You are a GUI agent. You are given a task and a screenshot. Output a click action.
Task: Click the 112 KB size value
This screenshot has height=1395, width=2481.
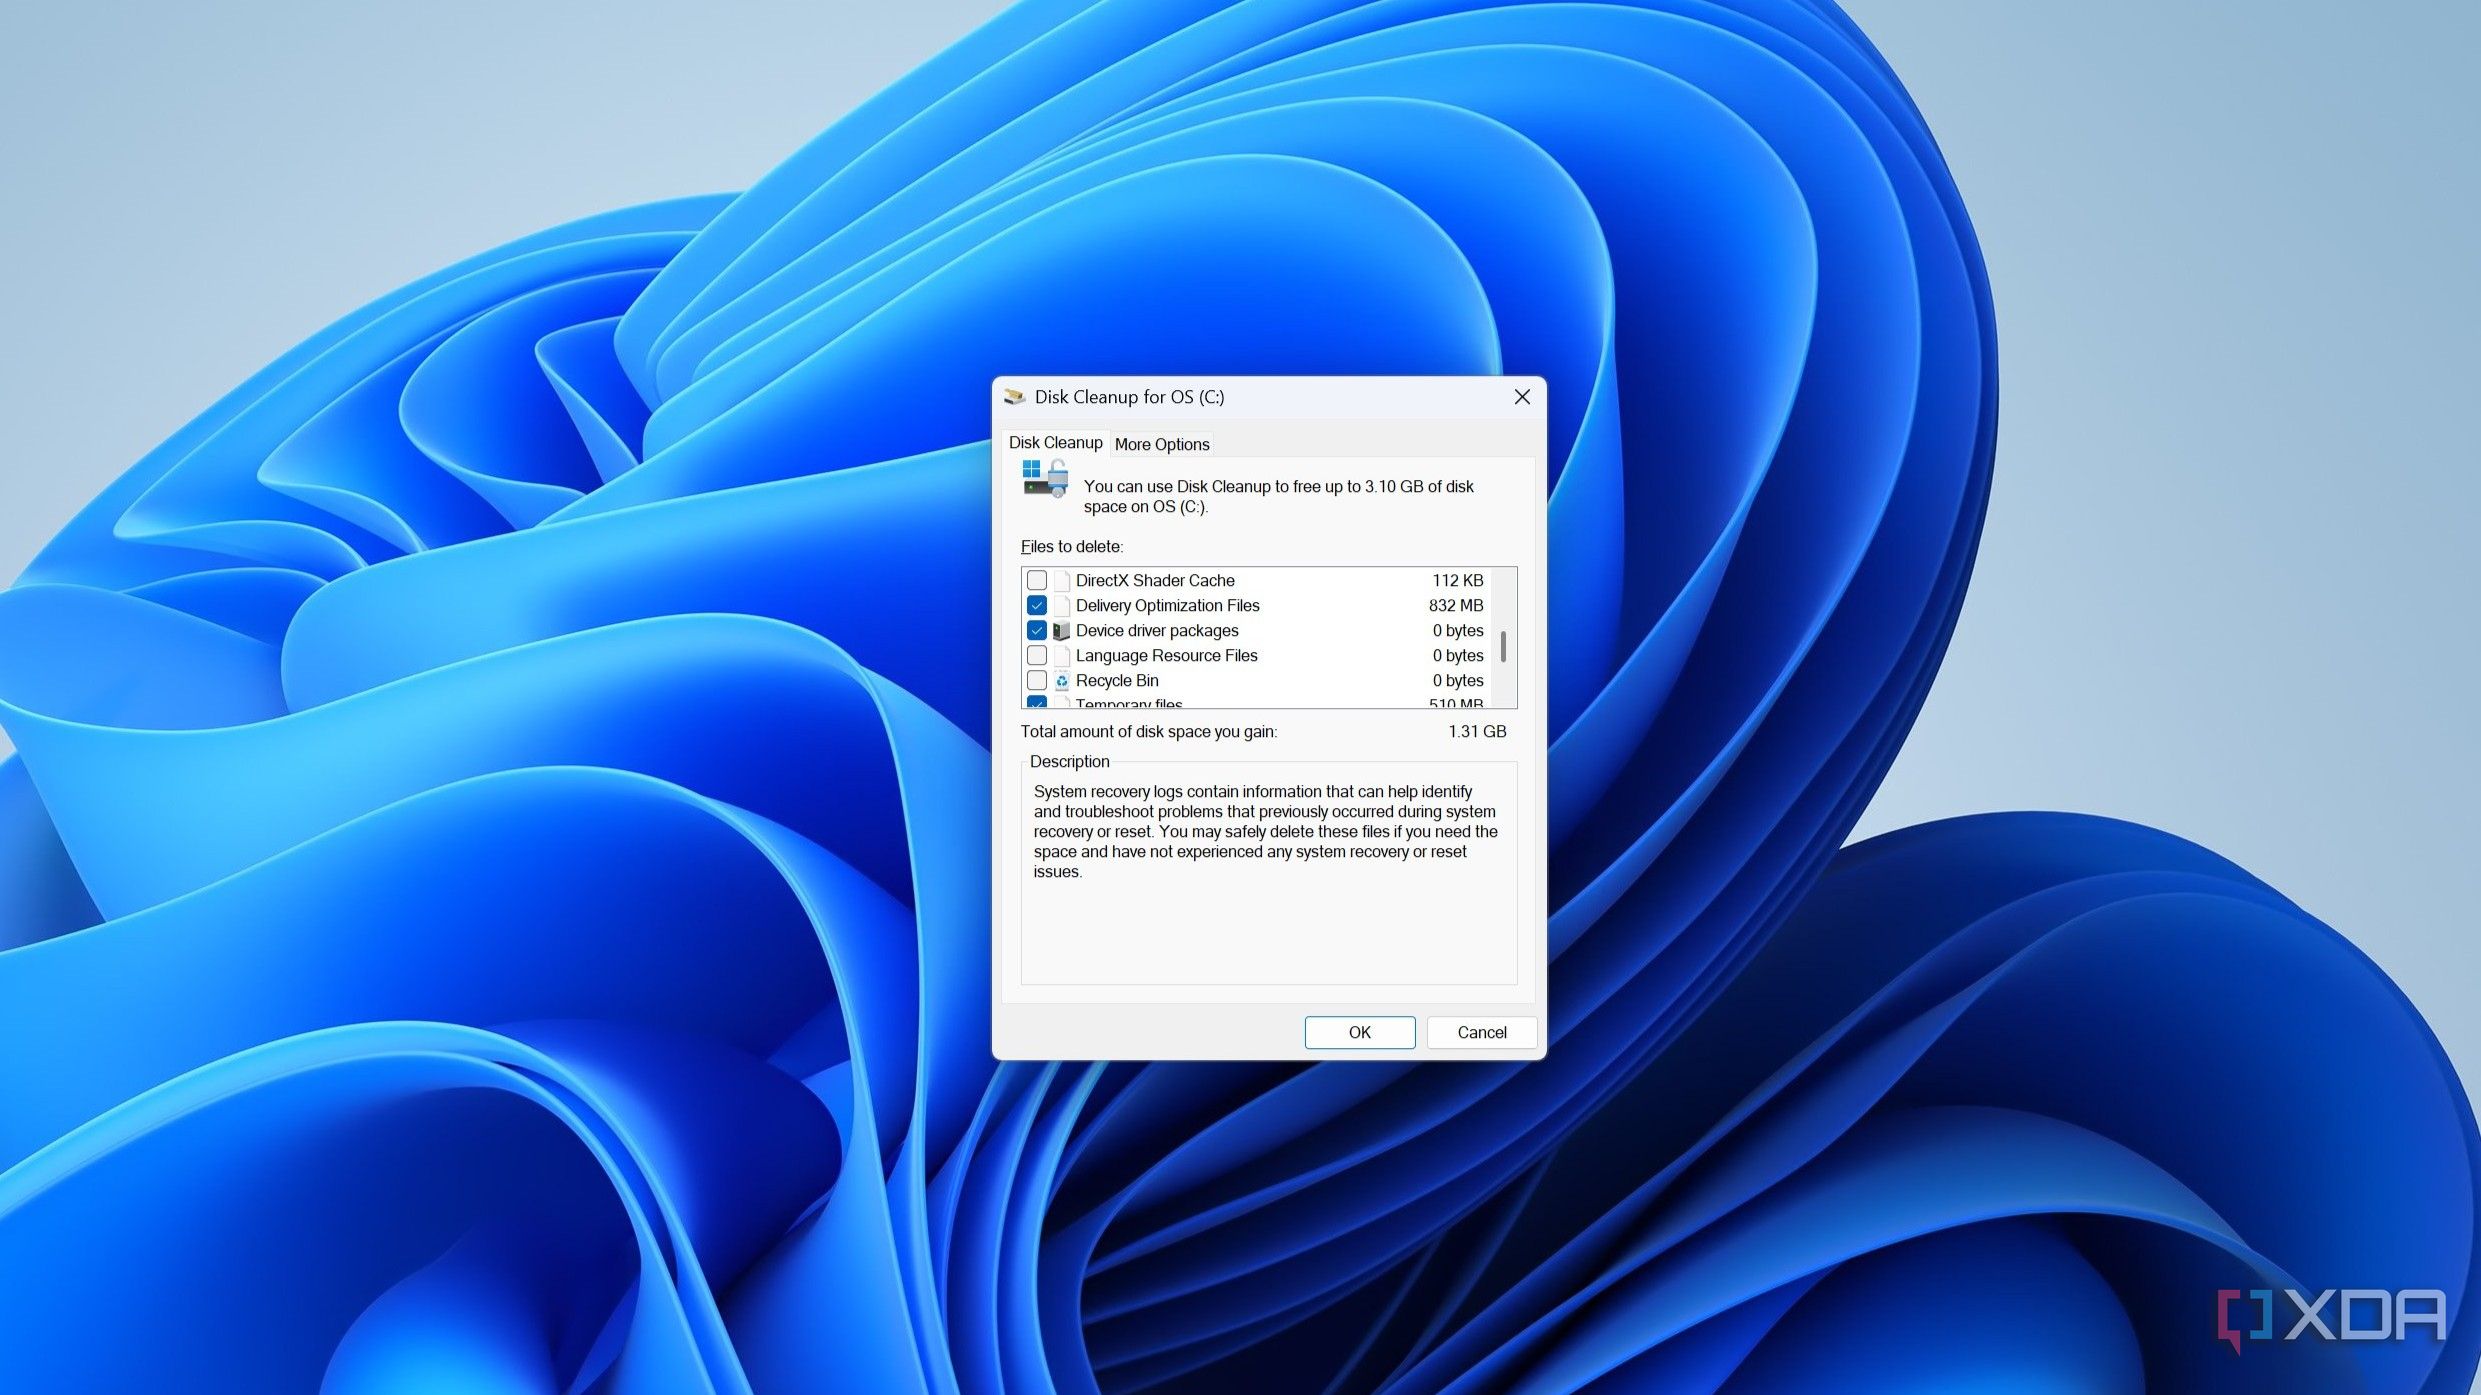(x=1458, y=581)
